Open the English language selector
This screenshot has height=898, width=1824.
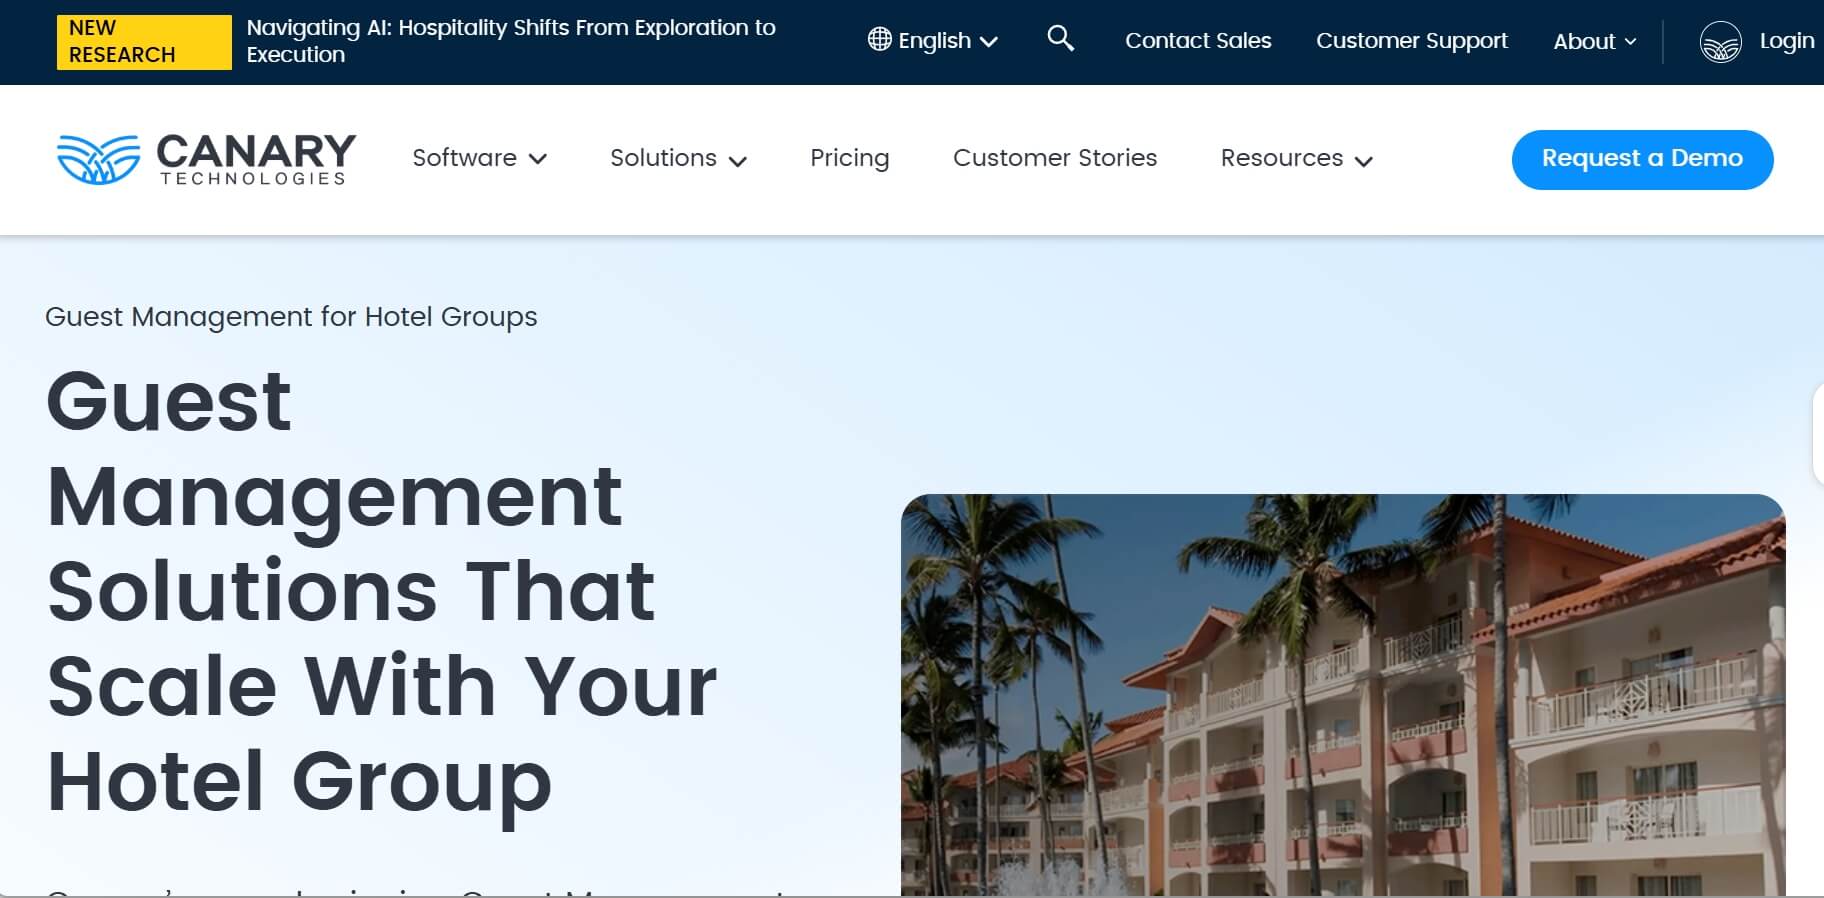[x=933, y=40]
